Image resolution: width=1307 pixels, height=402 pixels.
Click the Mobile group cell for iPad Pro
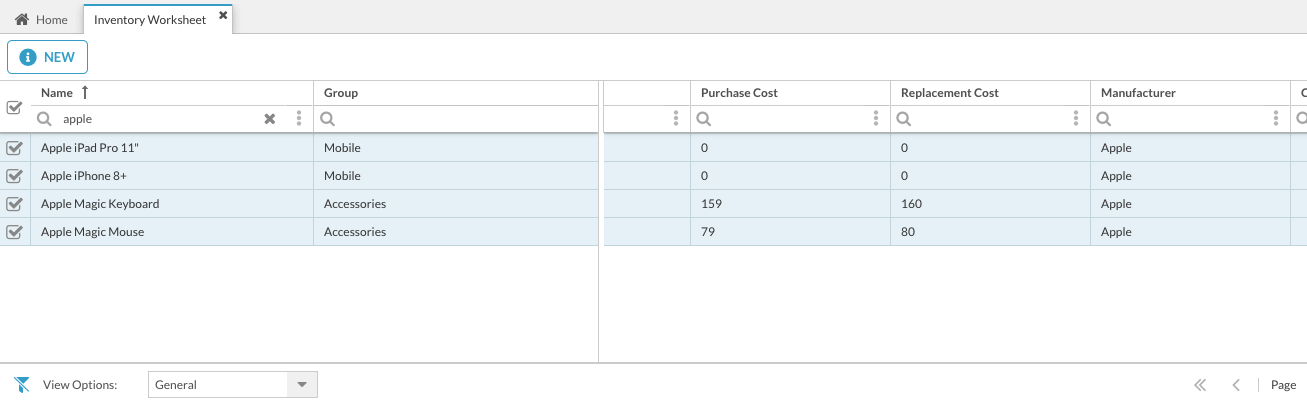coord(456,148)
